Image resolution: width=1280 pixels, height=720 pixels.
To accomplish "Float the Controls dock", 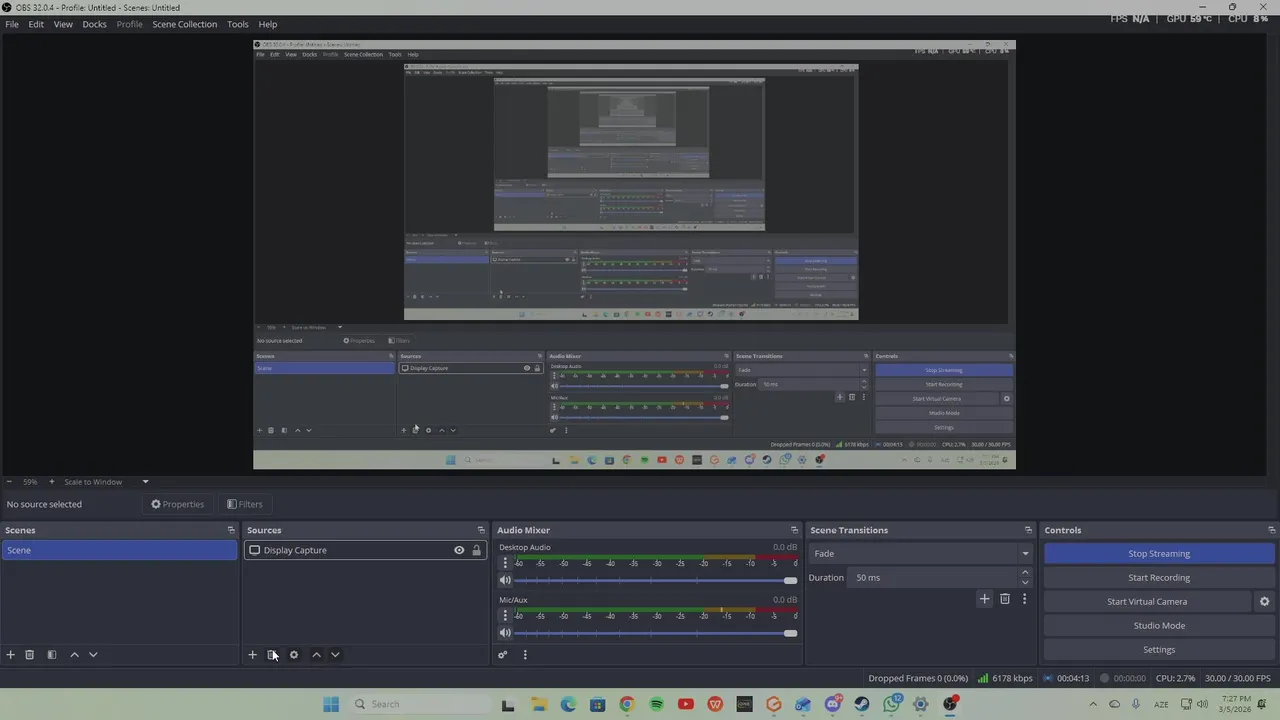I will coord(1272,530).
